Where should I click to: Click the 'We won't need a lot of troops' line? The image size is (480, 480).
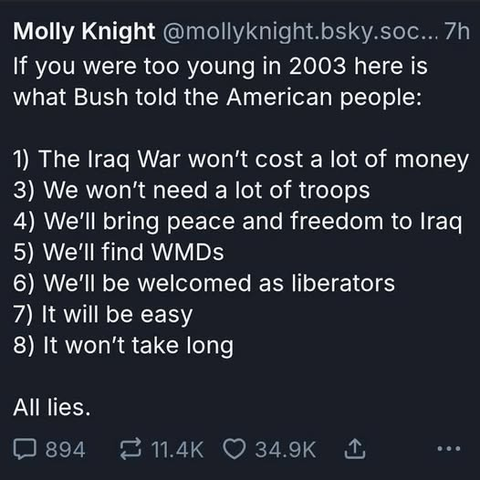point(192,190)
